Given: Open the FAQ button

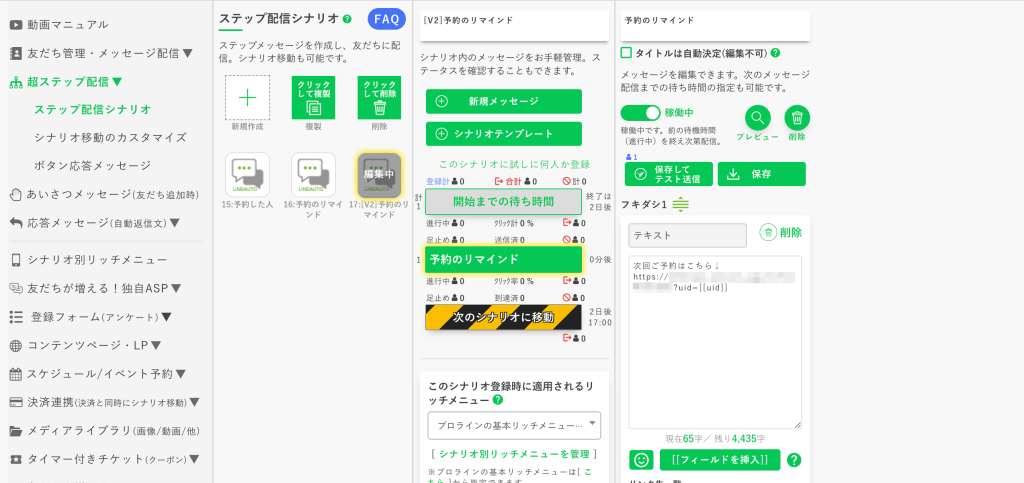Looking at the screenshot, I should pyautogui.click(x=387, y=19).
